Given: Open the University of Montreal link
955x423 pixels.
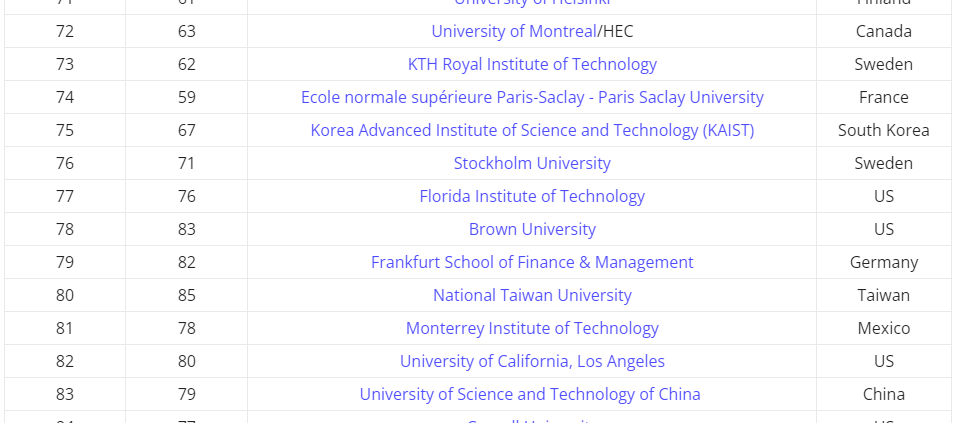Looking at the screenshot, I should coord(513,31).
